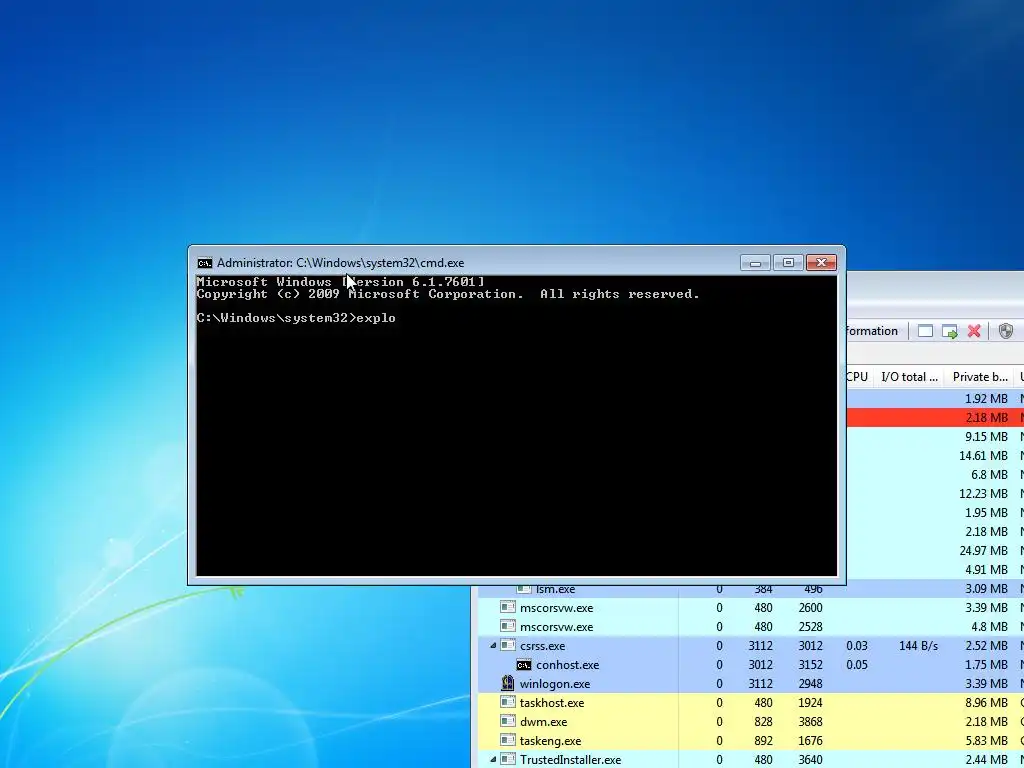Screen dimensions: 1024x768
Task: Click the taskeng.exe process icon
Action: click(x=507, y=740)
